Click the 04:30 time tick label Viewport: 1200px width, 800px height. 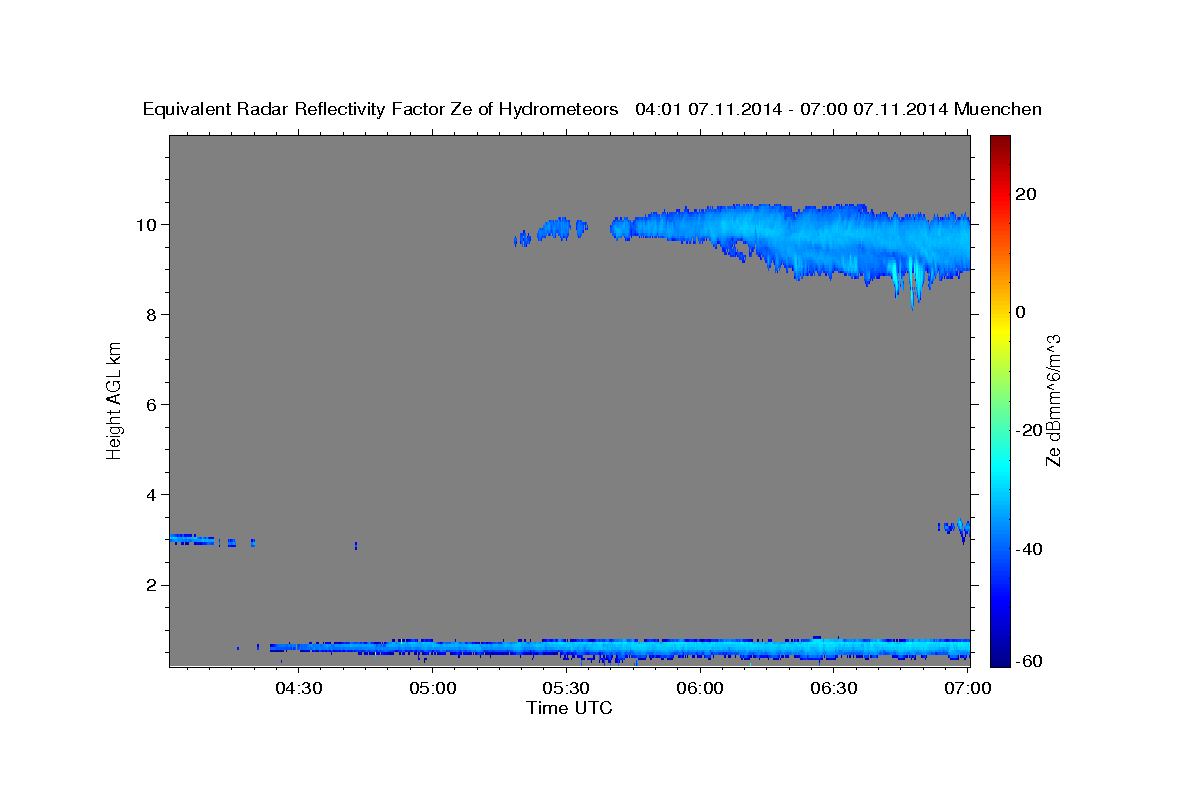pos(298,688)
